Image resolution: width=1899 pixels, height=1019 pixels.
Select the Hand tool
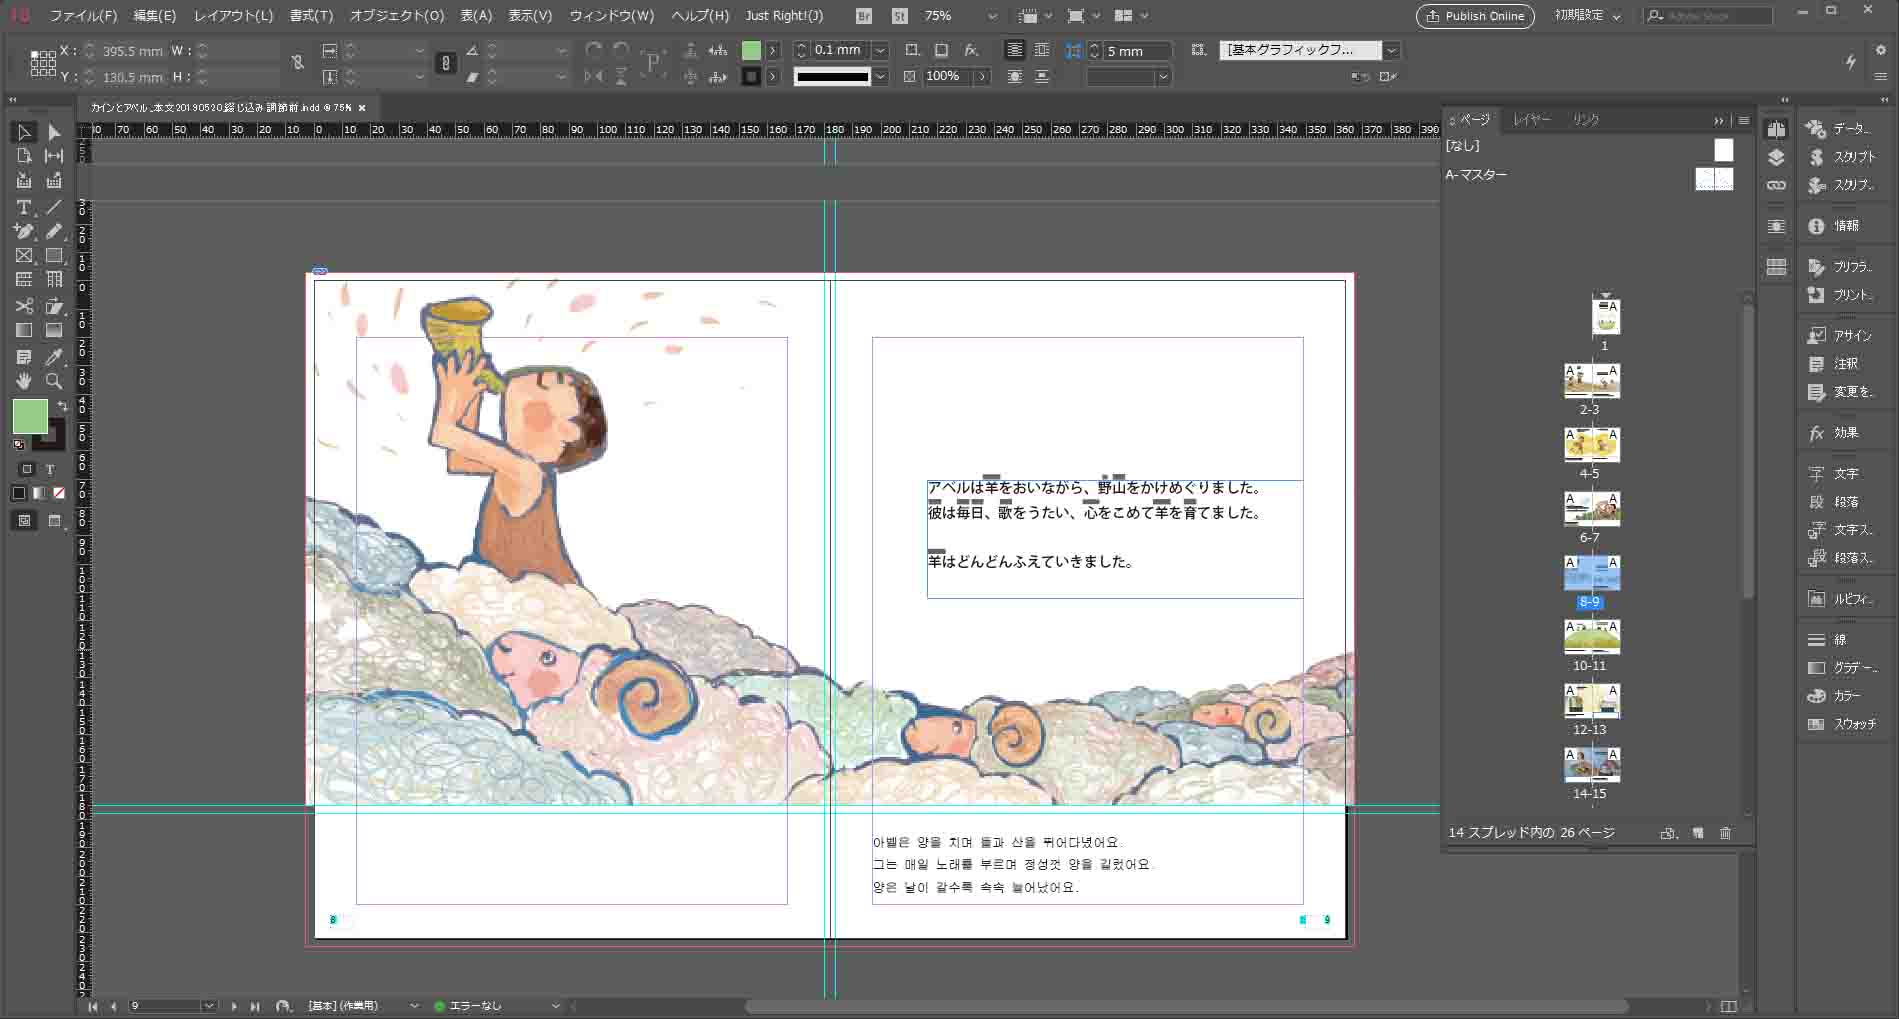point(25,381)
